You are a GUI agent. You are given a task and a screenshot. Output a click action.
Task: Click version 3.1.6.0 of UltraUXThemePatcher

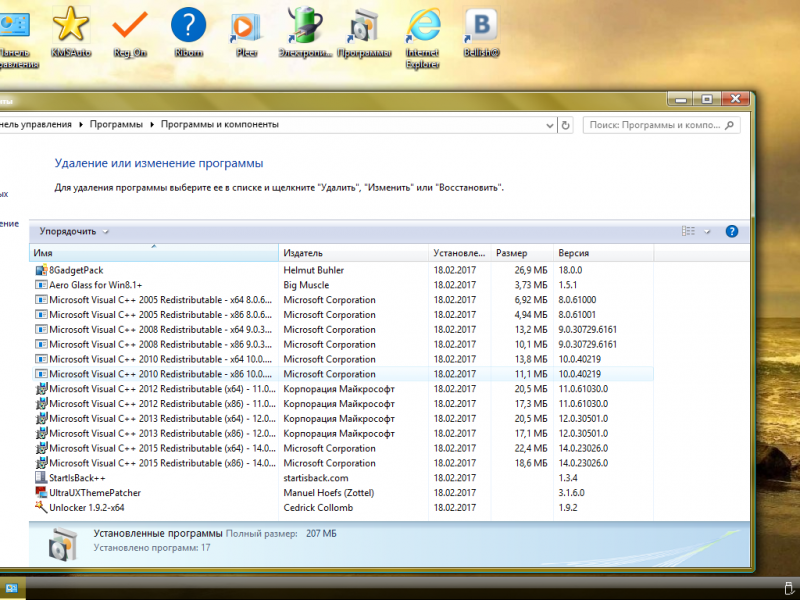tap(571, 492)
